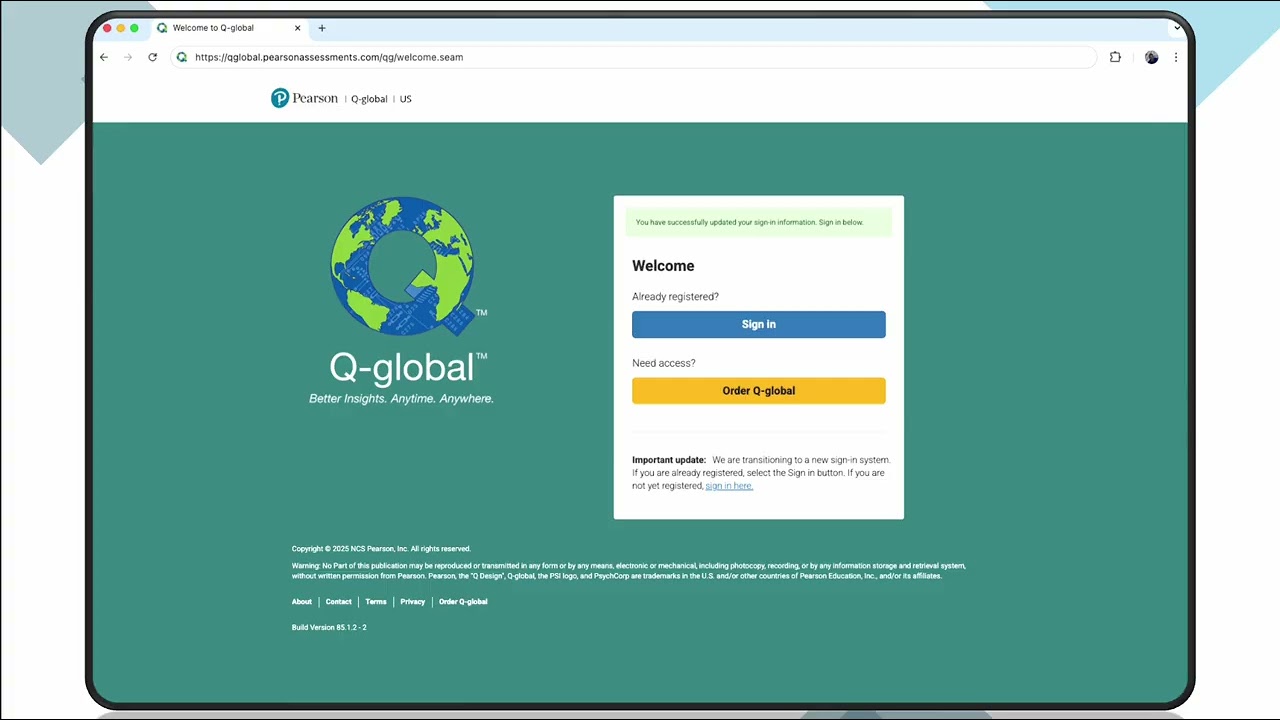Click the address bar URL field
1280x720 pixels.
(x=634, y=57)
